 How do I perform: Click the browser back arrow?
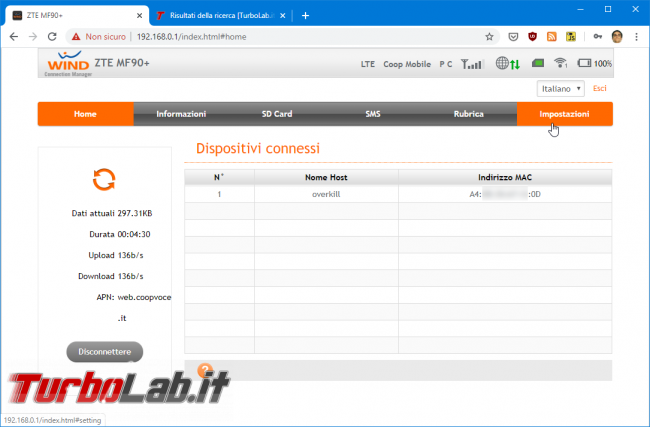pos(14,36)
